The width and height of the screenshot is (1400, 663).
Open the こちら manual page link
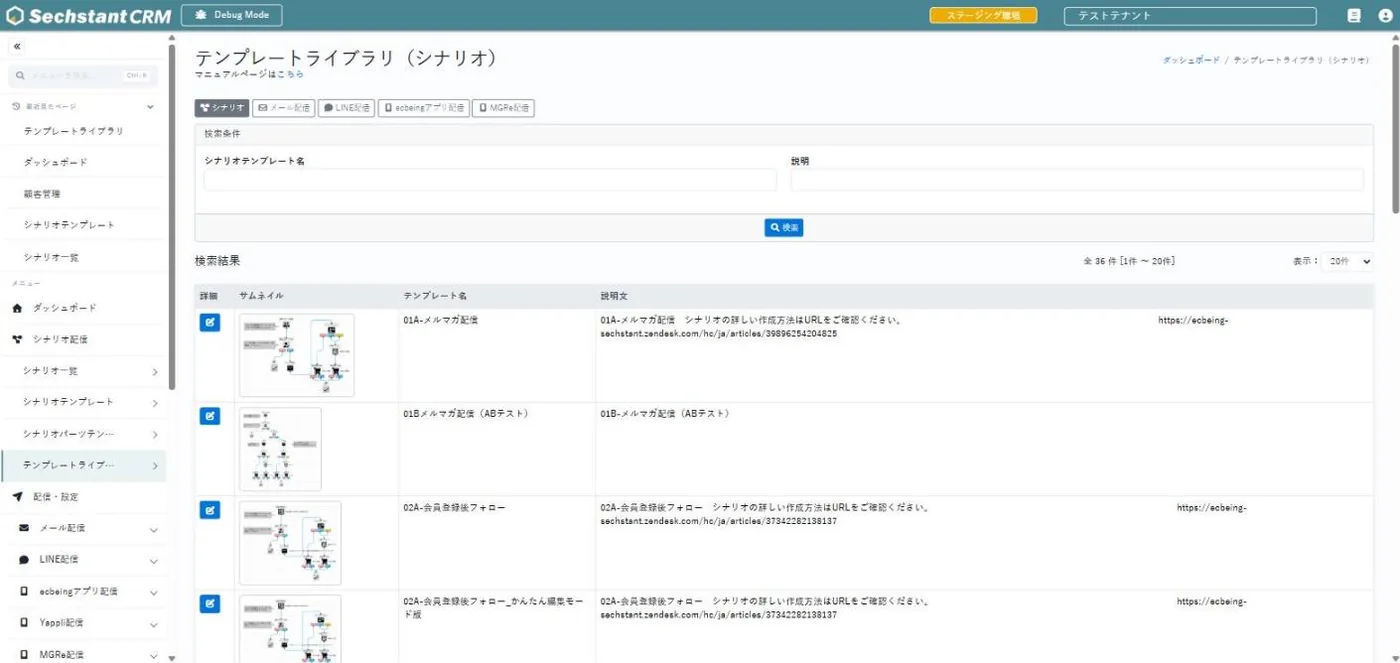290,74
